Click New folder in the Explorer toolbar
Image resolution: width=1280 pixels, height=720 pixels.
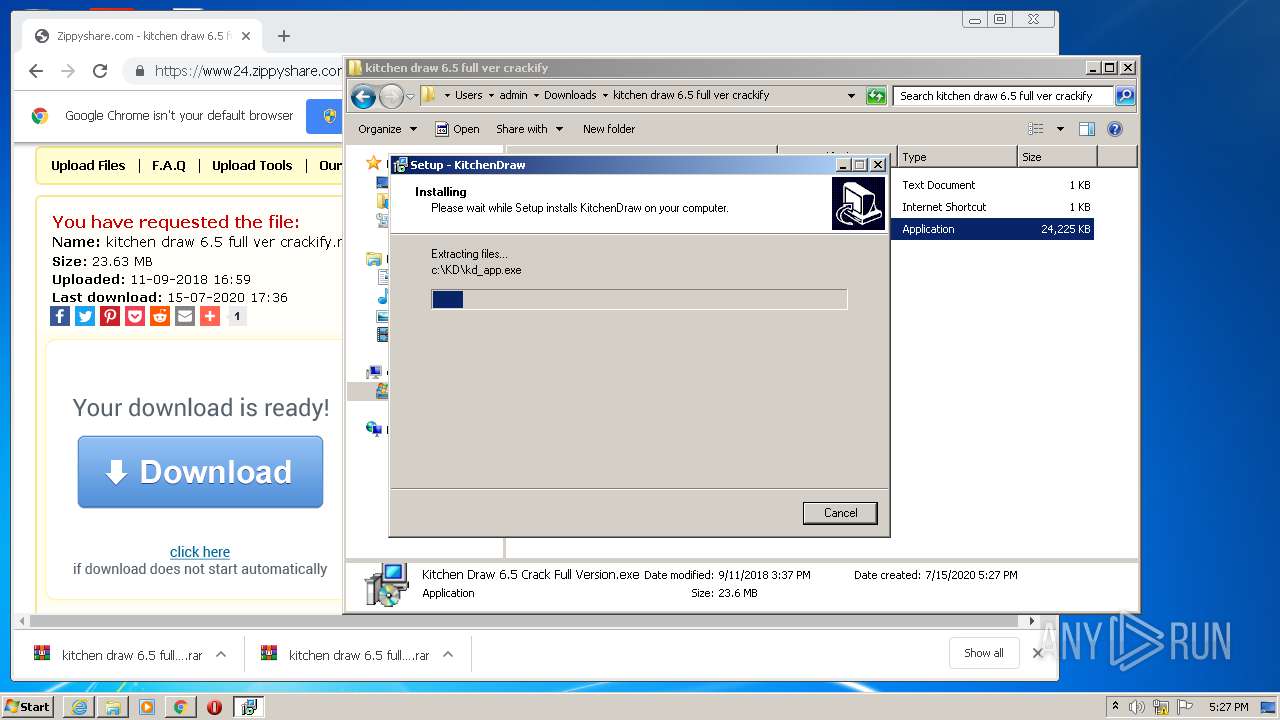[609, 129]
